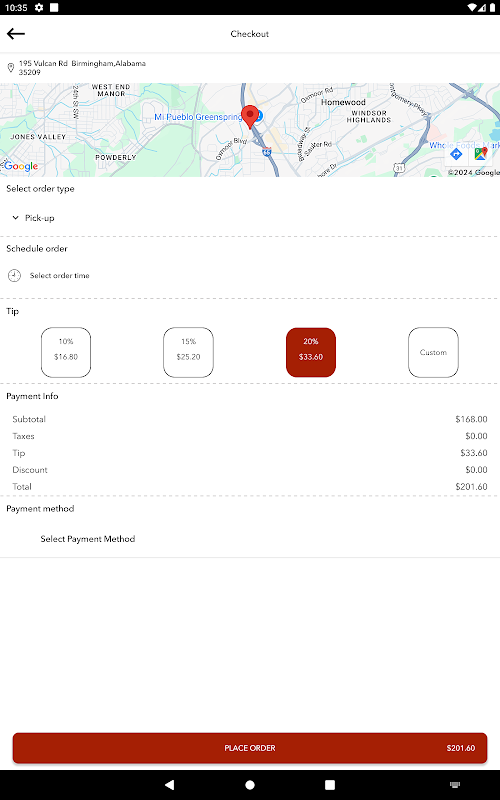500x800 pixels.
Task: Click the red map marker pin
Action: click(249, 117)
